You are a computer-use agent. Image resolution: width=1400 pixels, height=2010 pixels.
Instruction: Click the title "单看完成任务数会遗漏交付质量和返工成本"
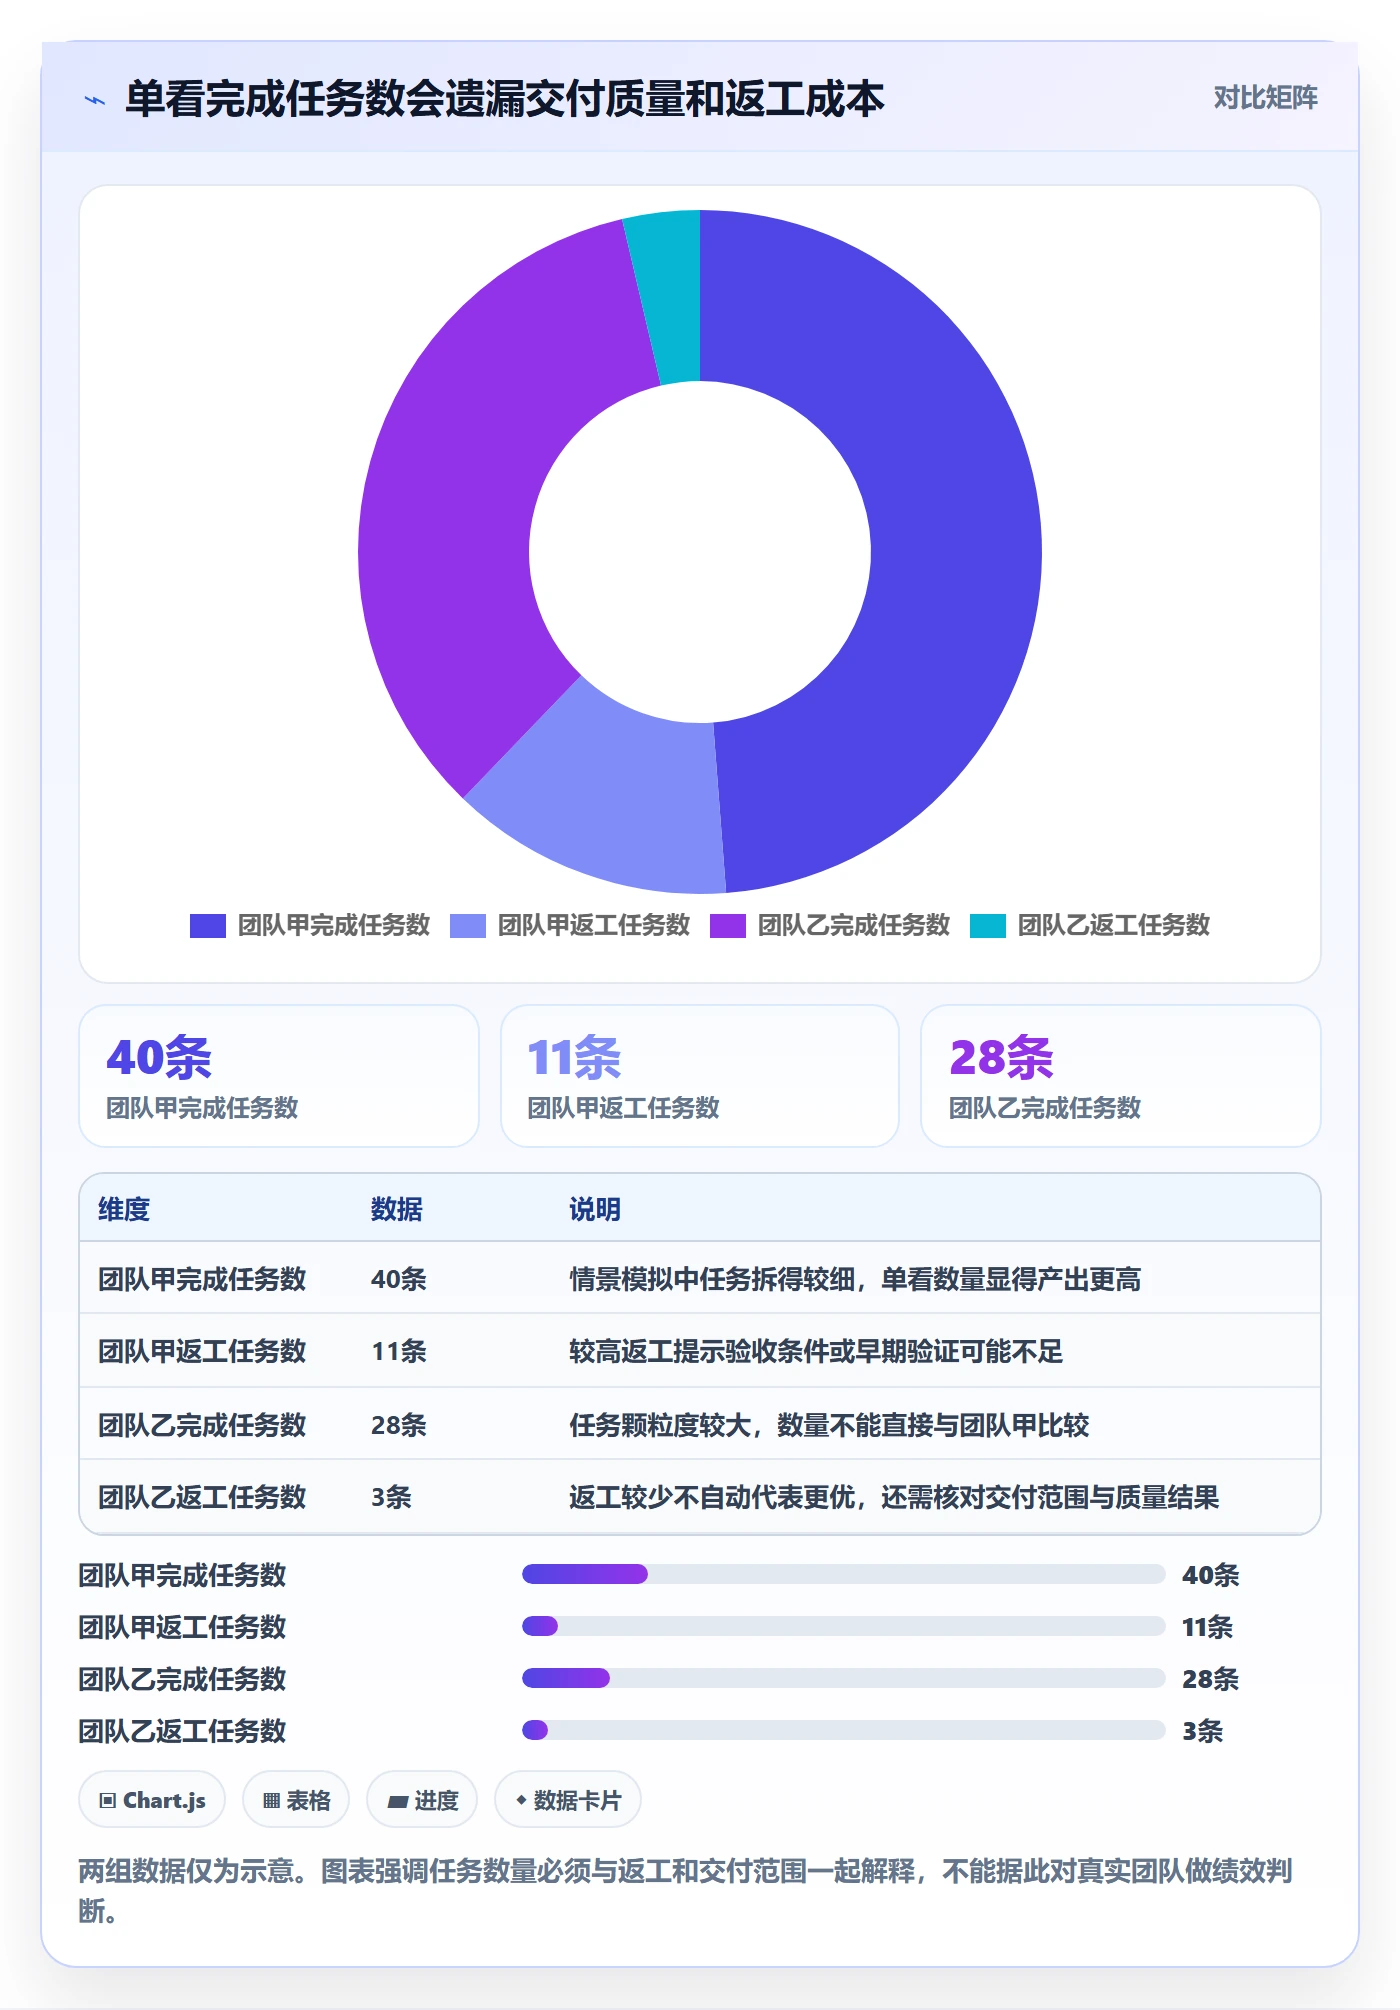click(505, 99)
